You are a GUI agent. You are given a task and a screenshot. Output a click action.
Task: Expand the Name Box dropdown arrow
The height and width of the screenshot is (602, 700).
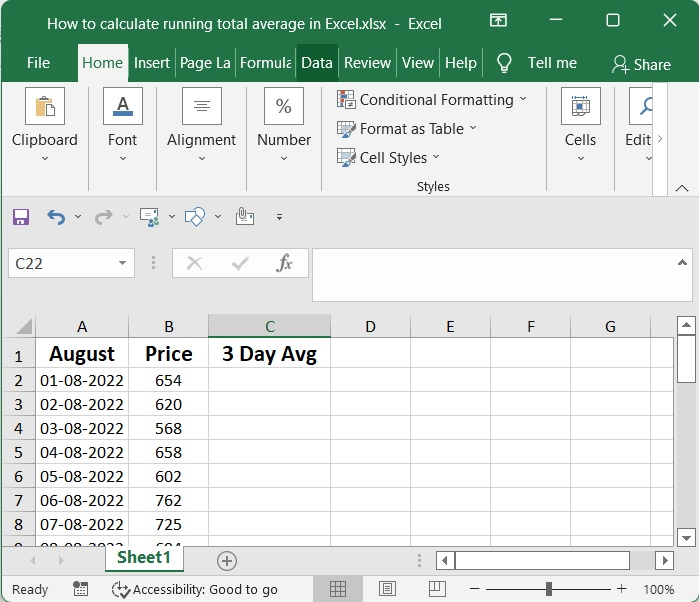tap(123, 263)
